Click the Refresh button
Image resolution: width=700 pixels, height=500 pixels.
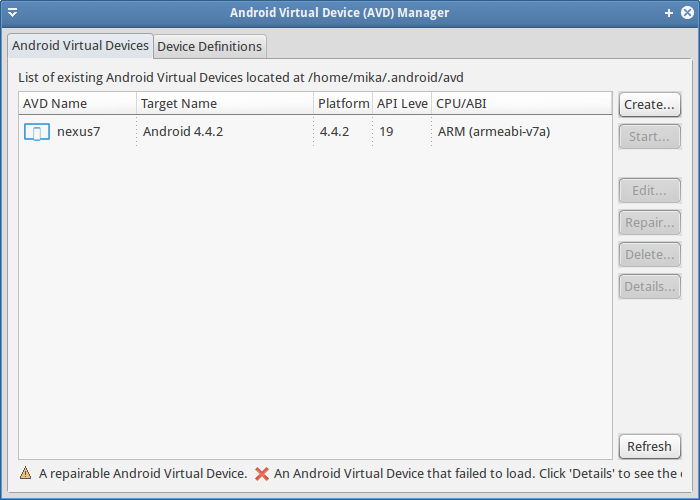point(649,446)
